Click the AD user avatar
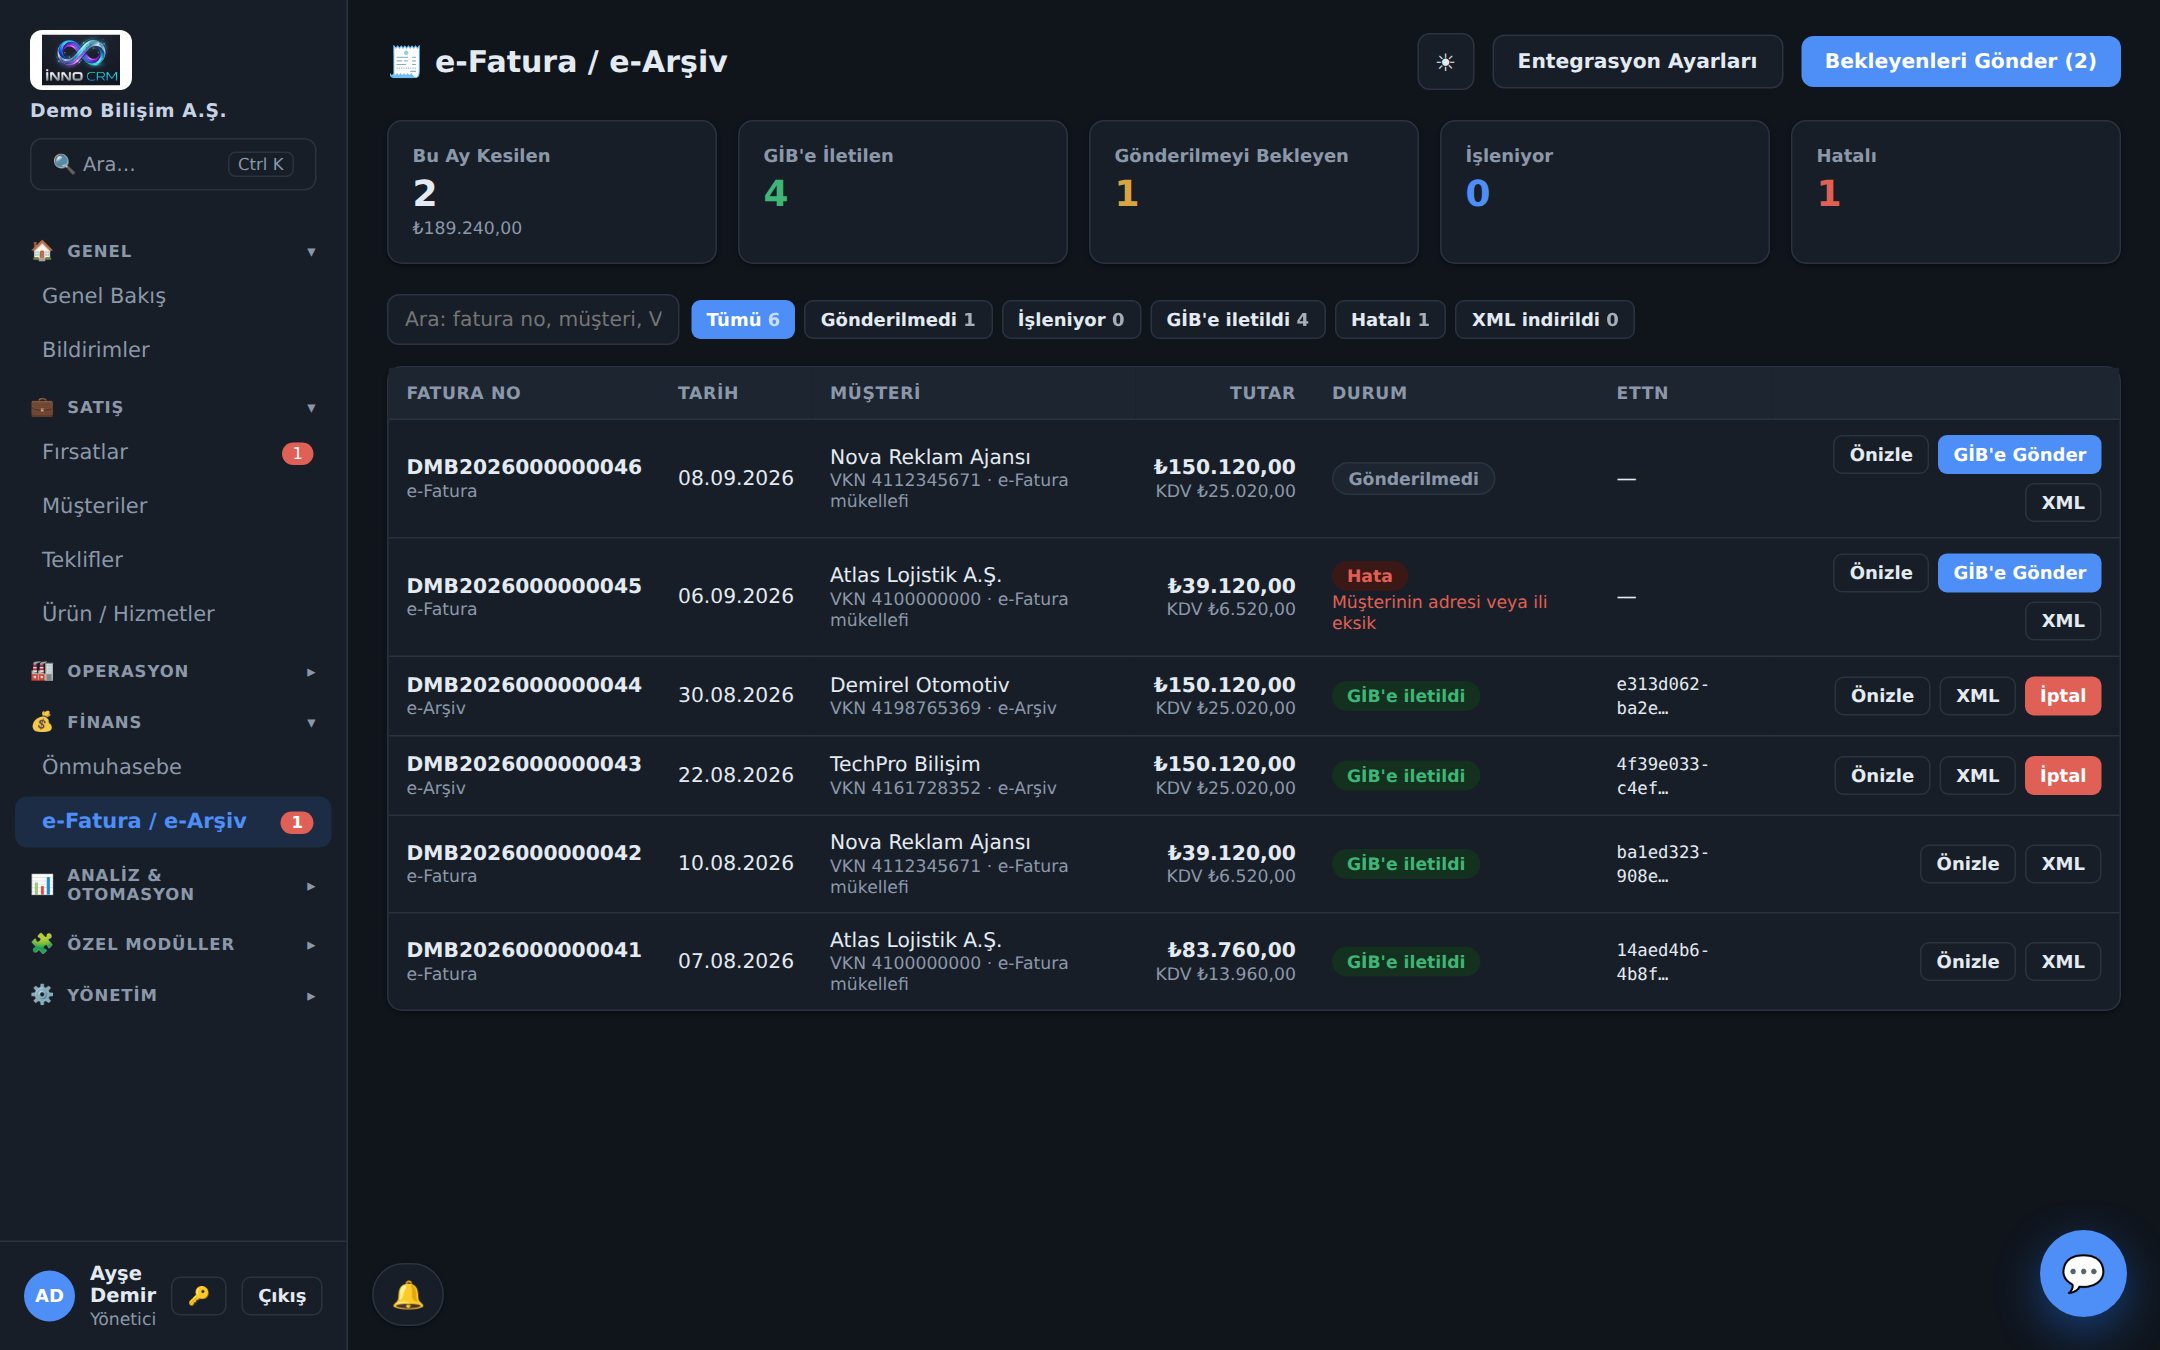 tap(49, 1296)
